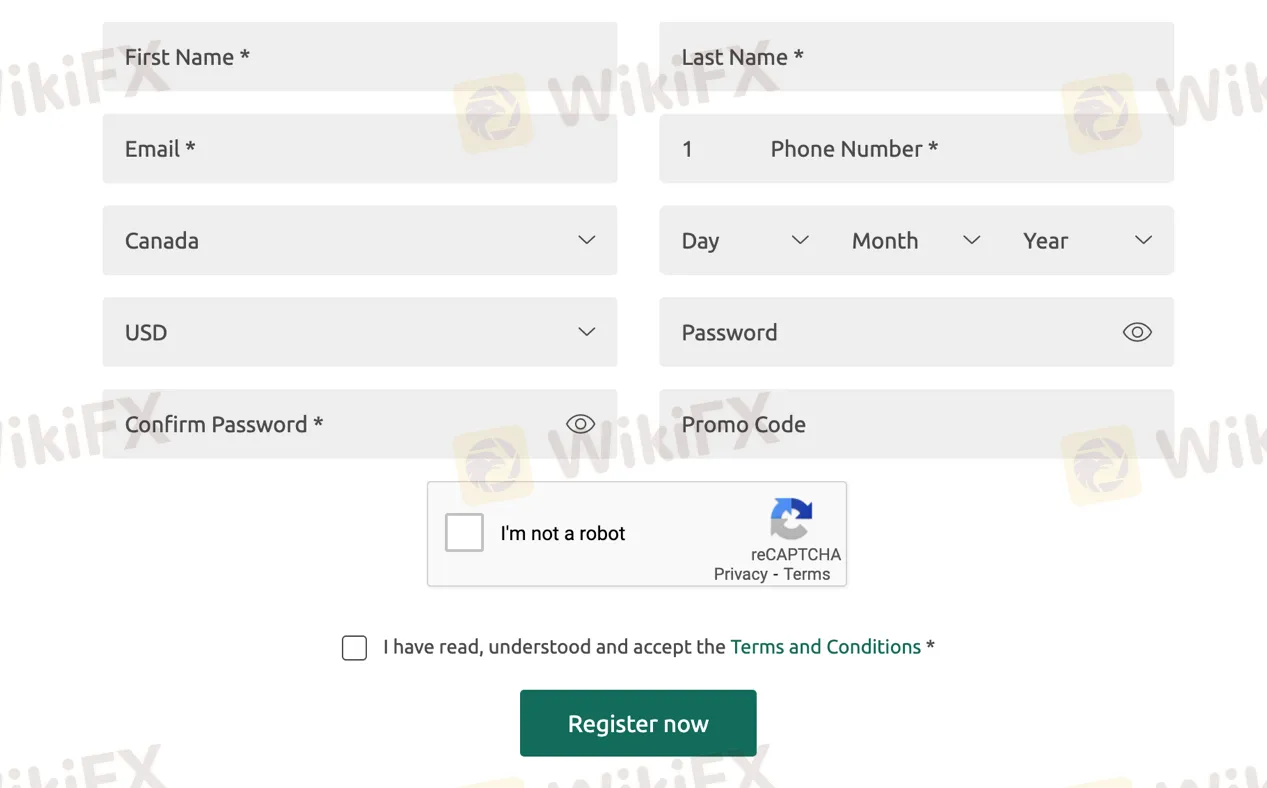Open the Canada country dropdown

[x=359, y=241]
